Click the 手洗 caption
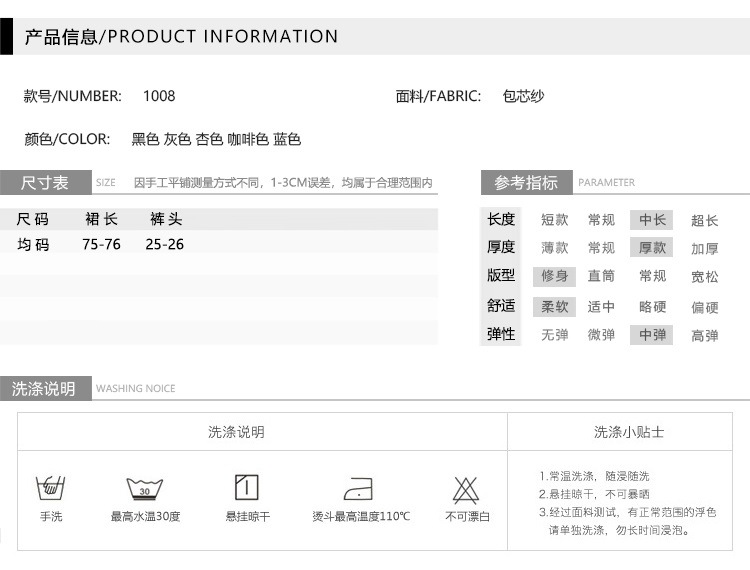Viewport: 750px width, 570px height. [51, 516]
